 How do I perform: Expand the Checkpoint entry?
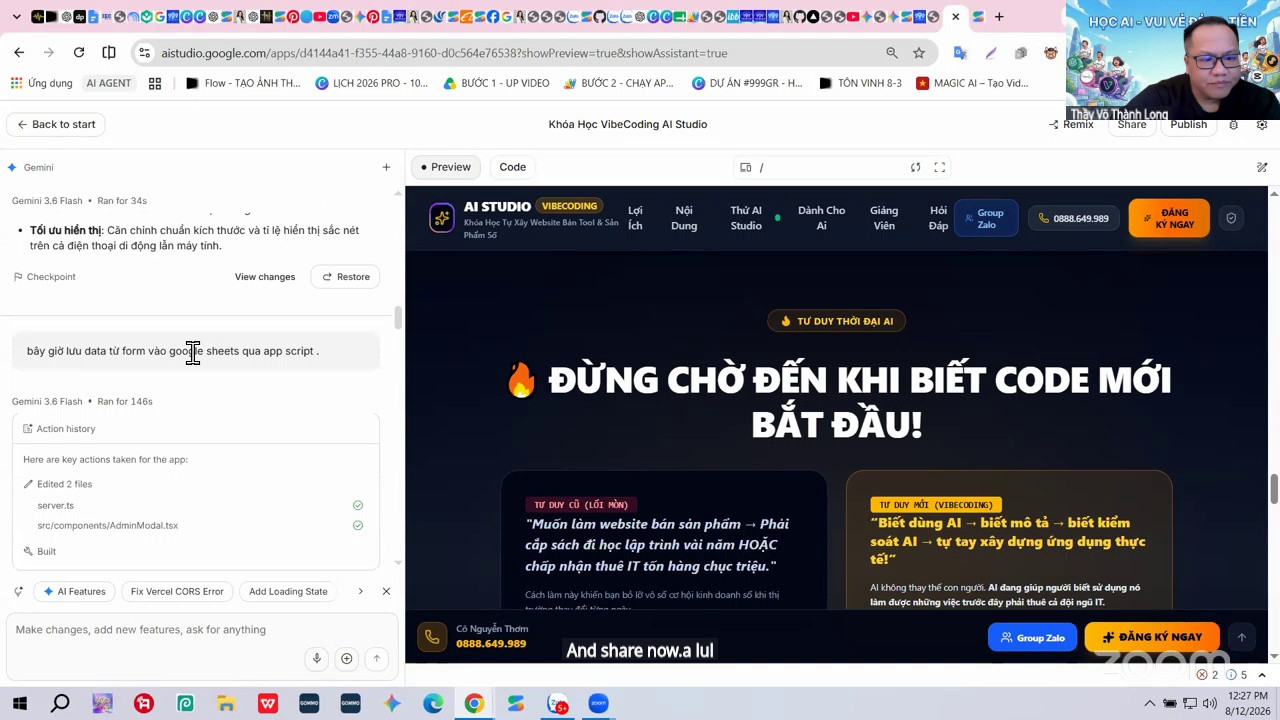(x=44, y=277)
